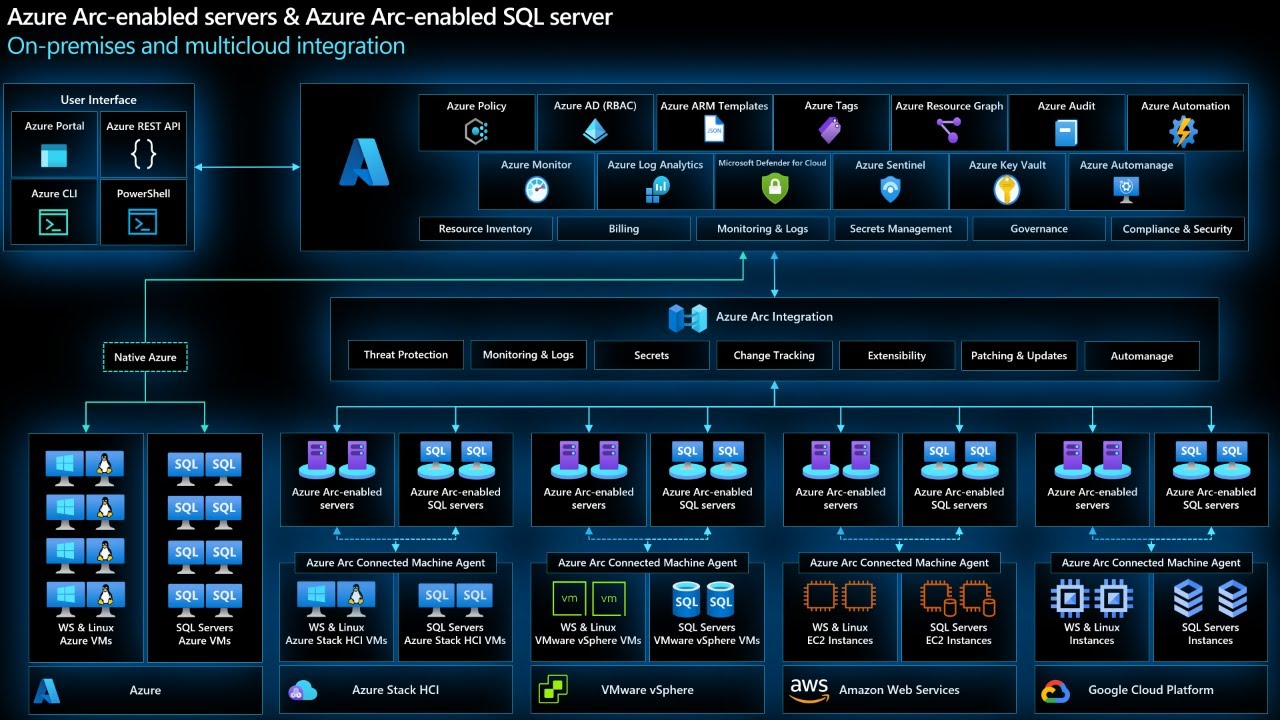Click the Automanage box in Arc Integration

(x=1141, y=355)
